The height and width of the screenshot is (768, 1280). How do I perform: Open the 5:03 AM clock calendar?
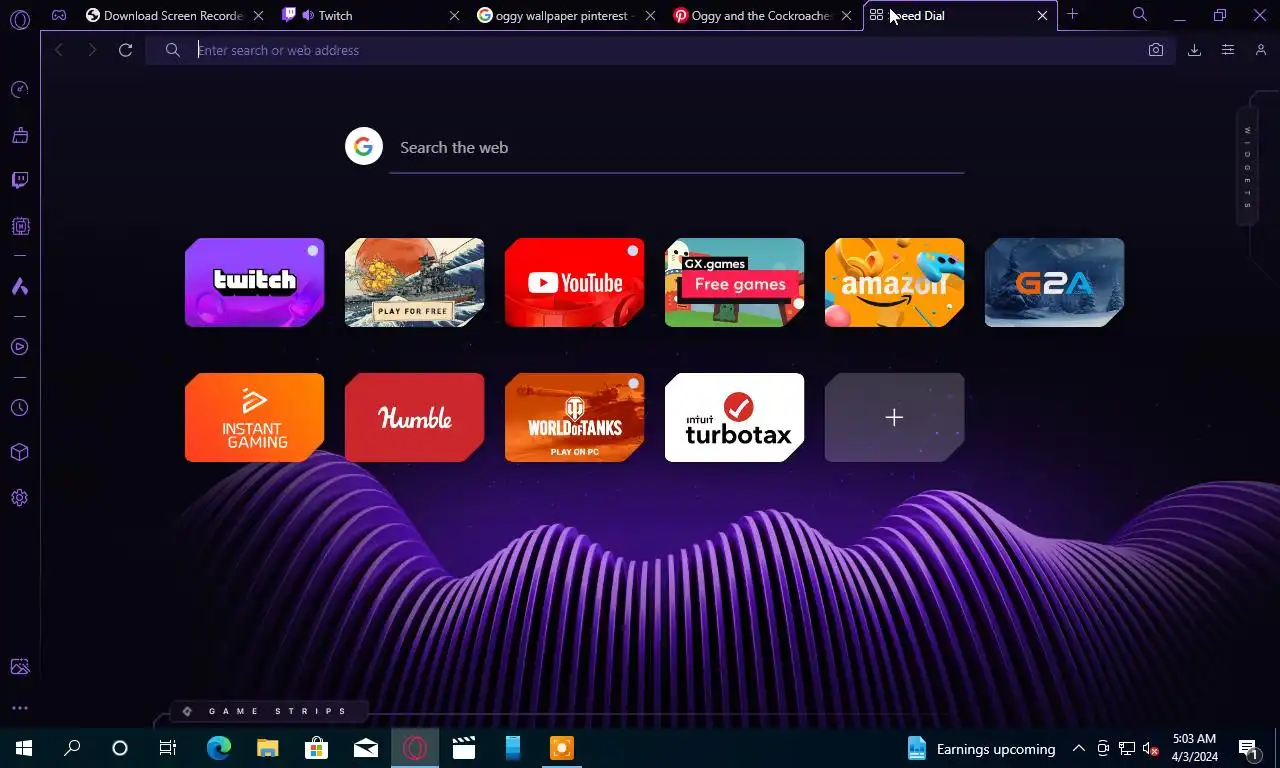point(1193,748)
